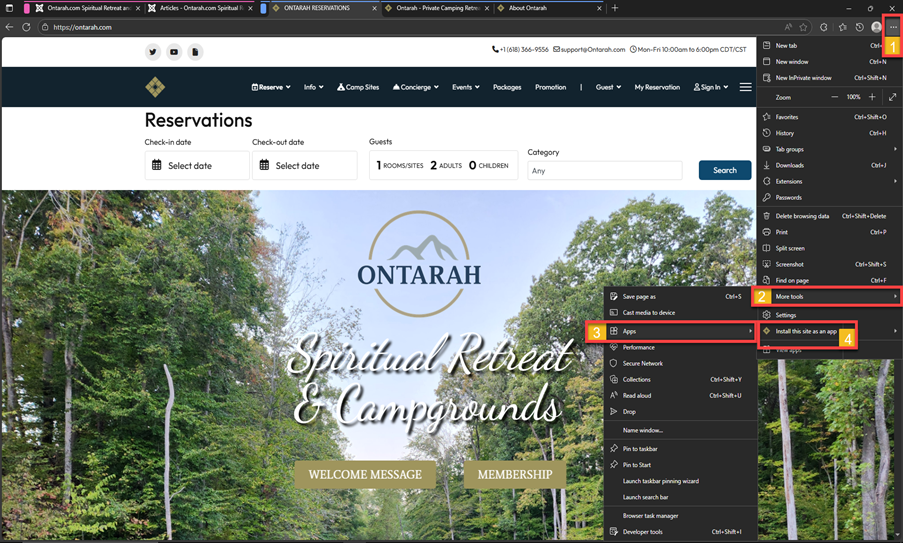Open Settings in the browser menu
The image size is (903, 543).
tap(829, 315)
